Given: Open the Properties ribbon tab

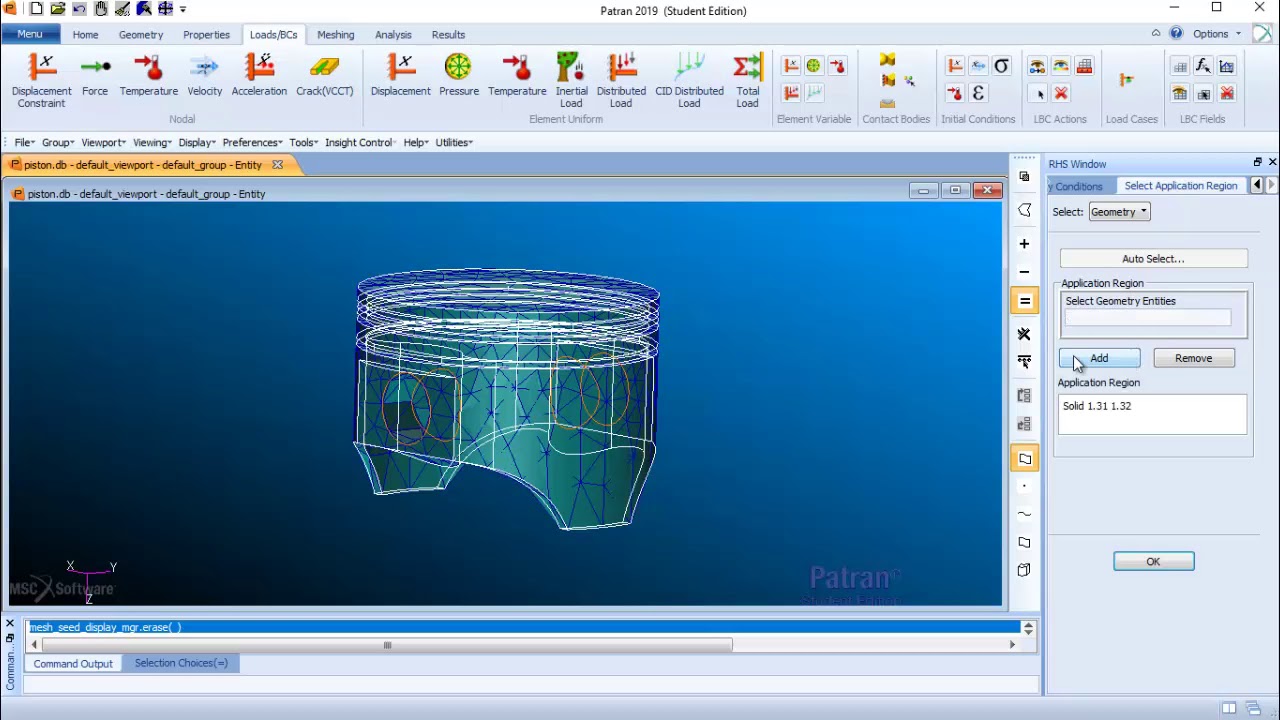Looking at the screenshot, I should click(206, 35).
